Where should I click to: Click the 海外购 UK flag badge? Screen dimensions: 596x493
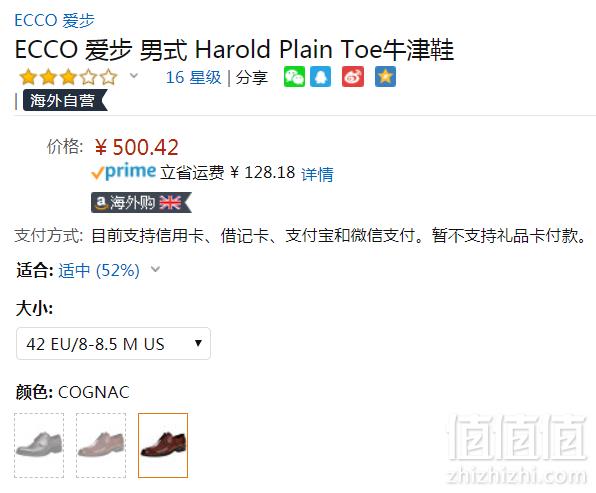tap(141, 203)
